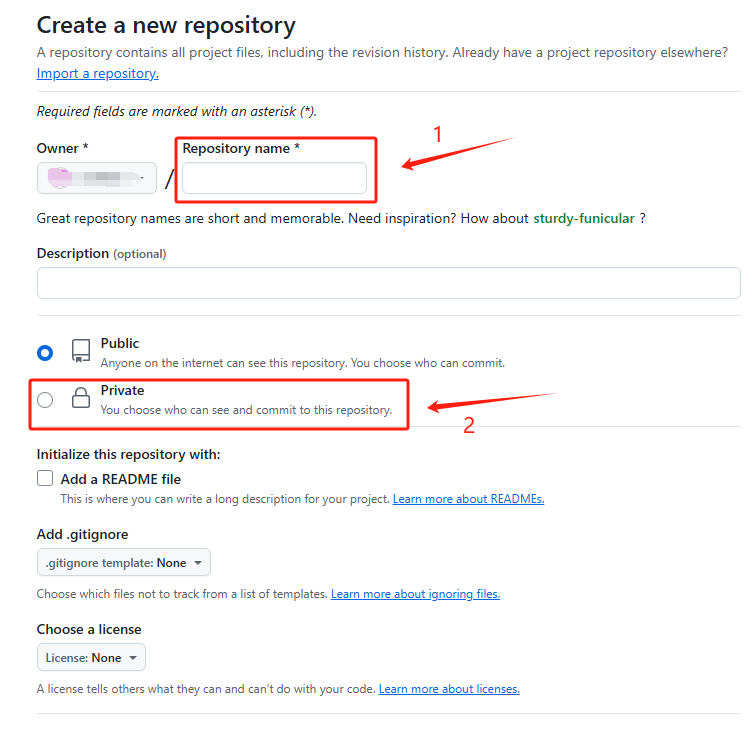Click the Private option label text
Image resolution: width=753 pixels, height=732 pixels.
click(122, 390)
